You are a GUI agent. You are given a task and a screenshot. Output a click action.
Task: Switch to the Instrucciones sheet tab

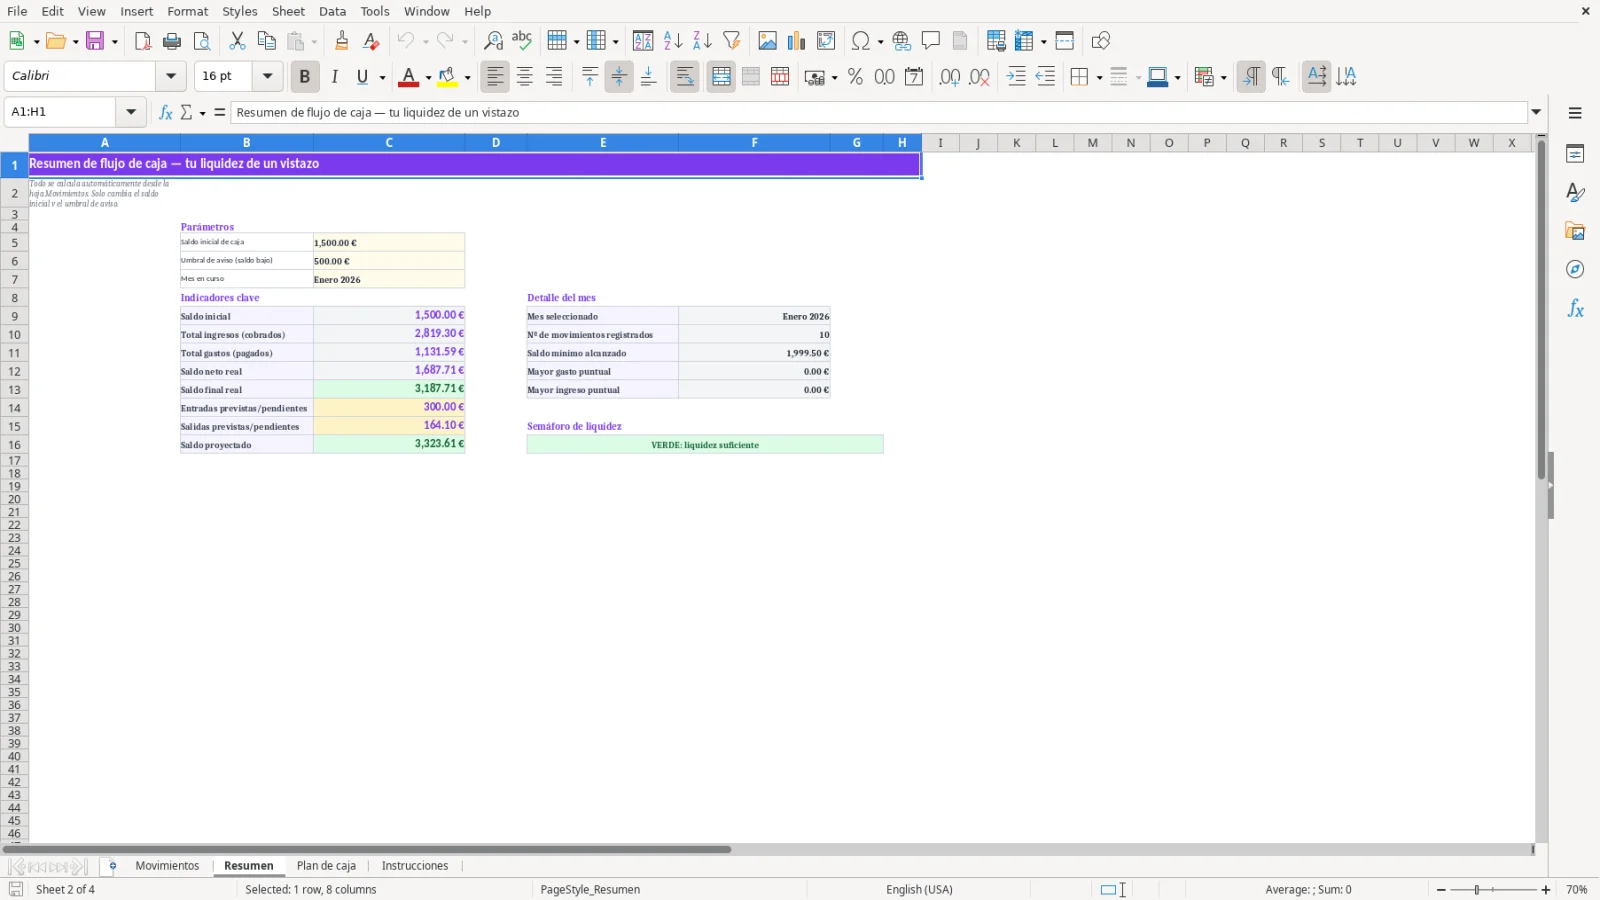415,866
